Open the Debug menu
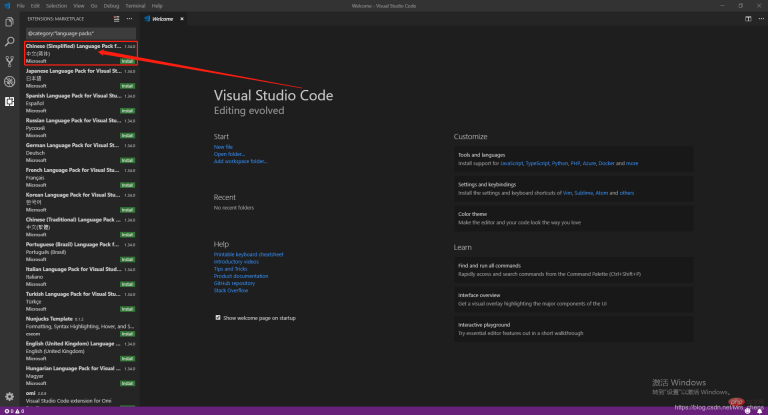Screen dimensions: 768x415 pos(111,6)
